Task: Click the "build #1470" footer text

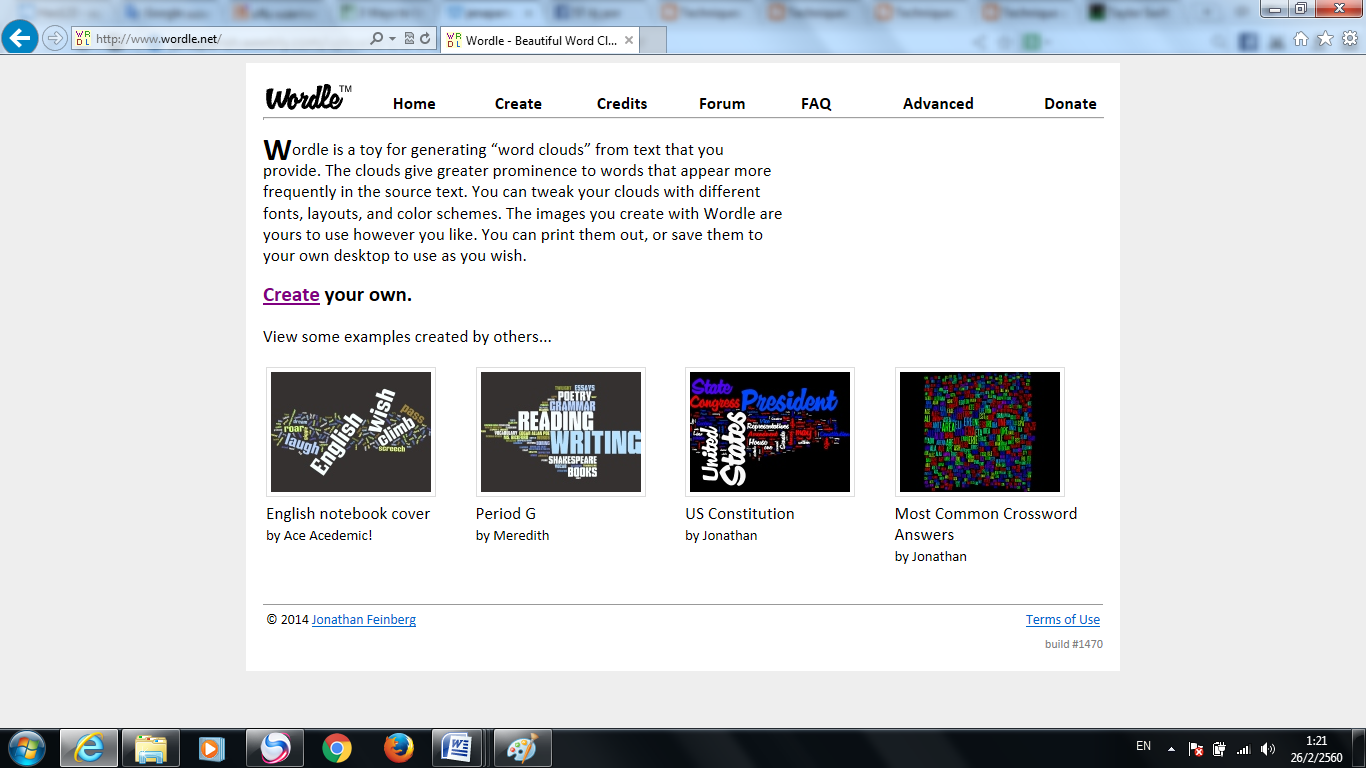Action: [x=1074, y=644]
